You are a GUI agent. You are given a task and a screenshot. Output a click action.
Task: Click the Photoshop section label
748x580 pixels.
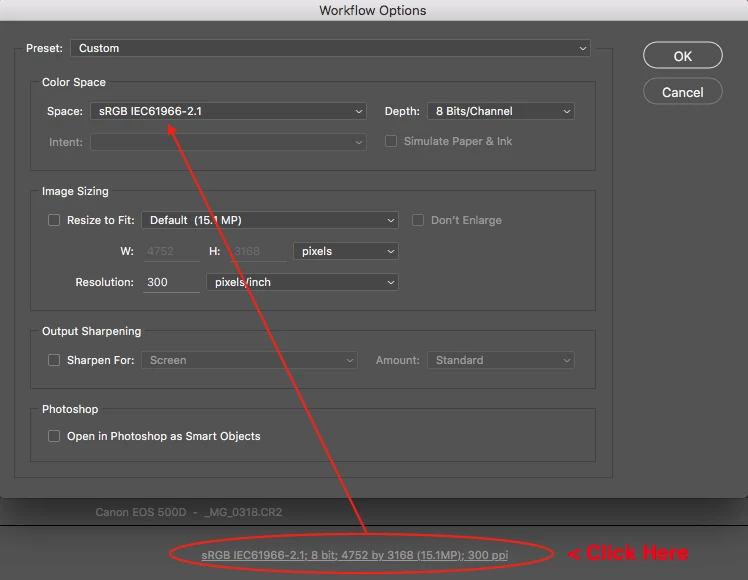(70, 409)
